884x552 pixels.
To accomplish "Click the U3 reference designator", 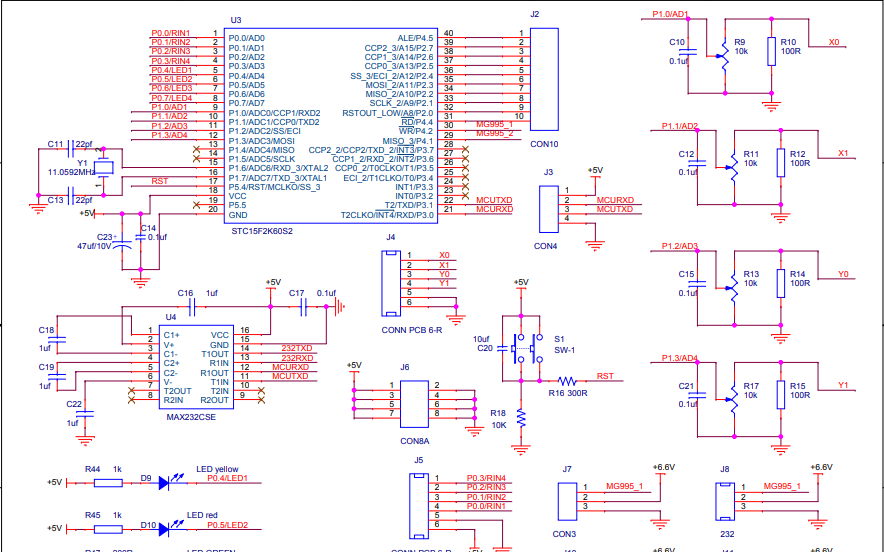I will (x=236, y=20).
